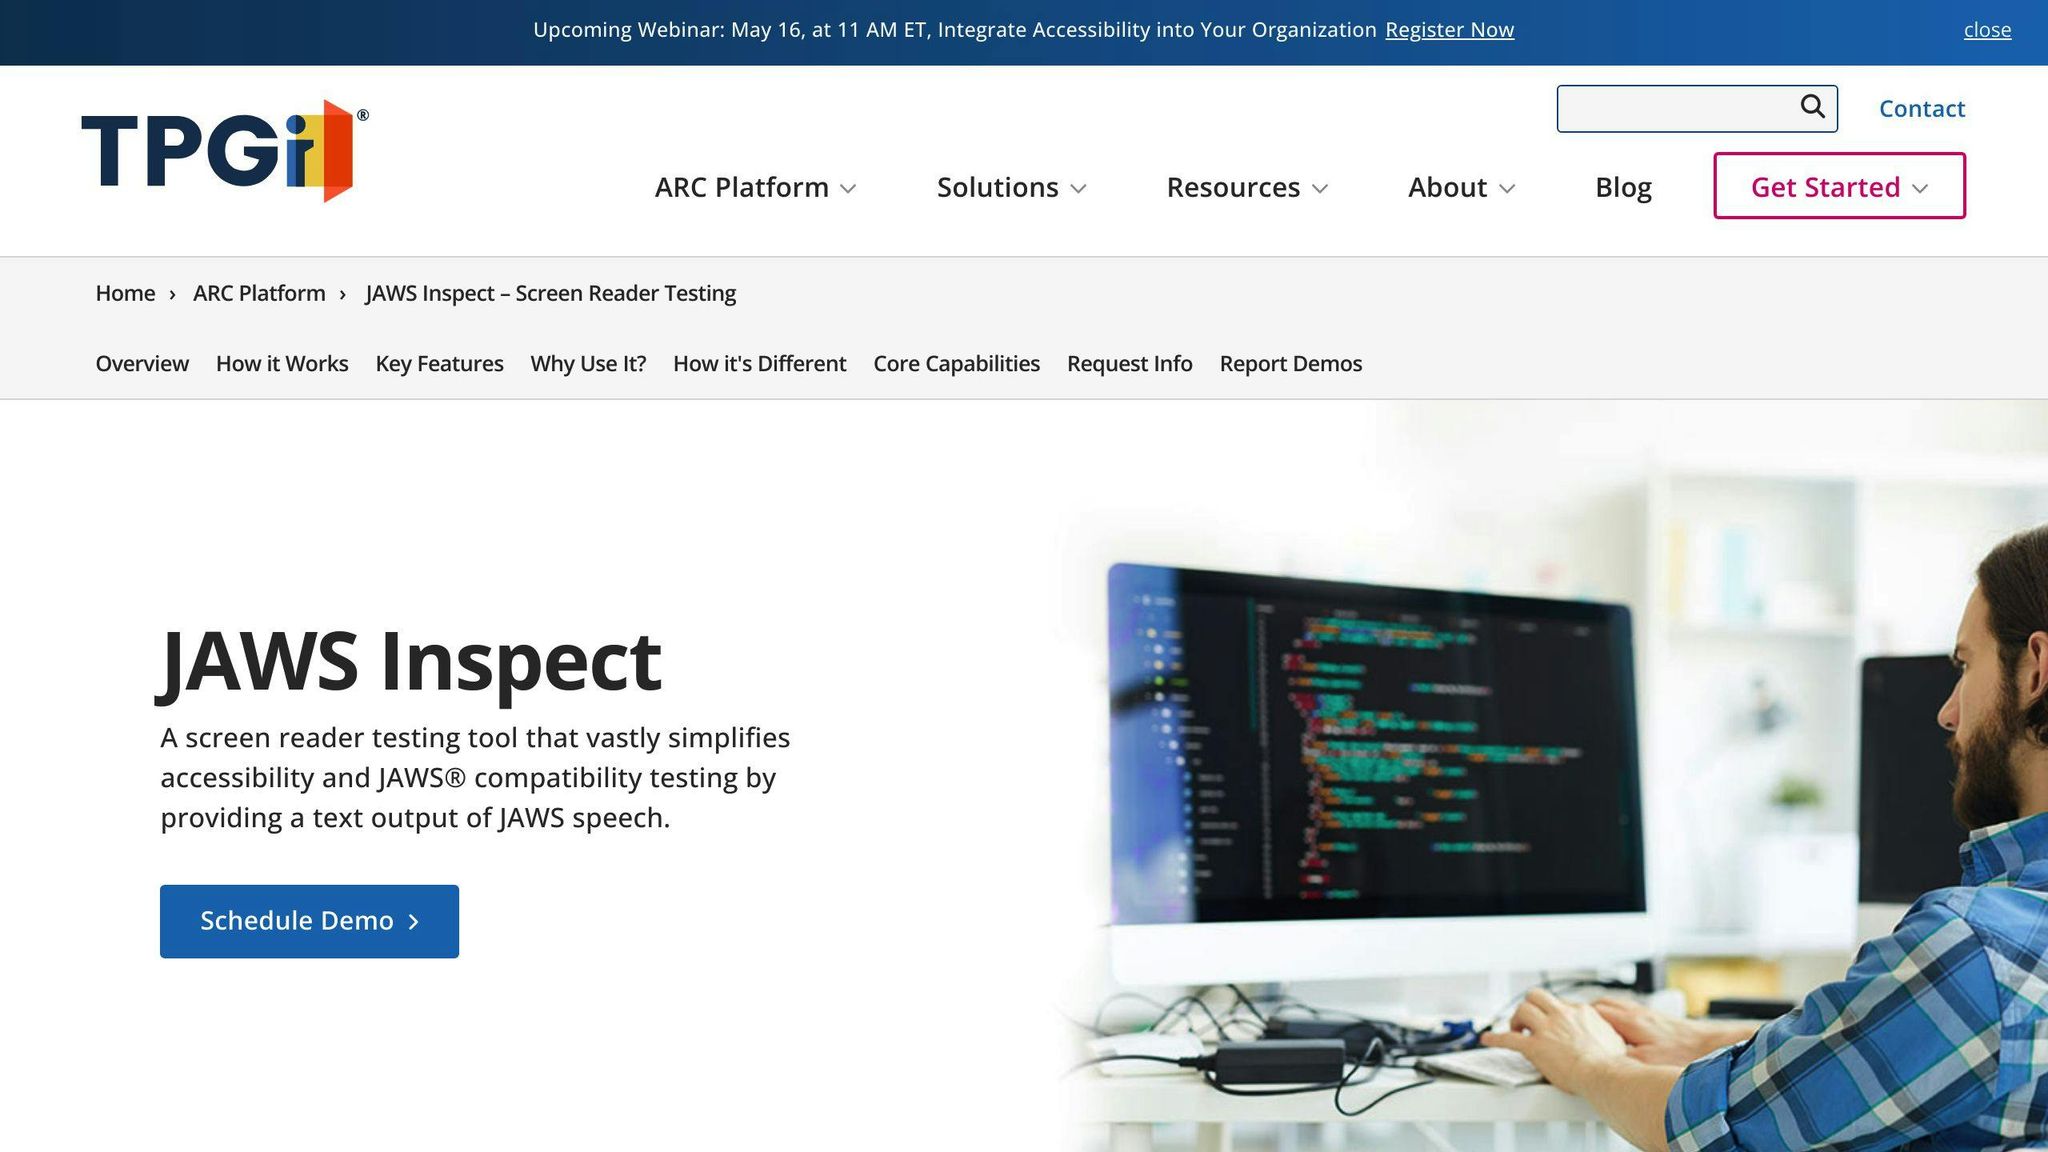
Task: Expand the About menu
Action: (1461, 187)
